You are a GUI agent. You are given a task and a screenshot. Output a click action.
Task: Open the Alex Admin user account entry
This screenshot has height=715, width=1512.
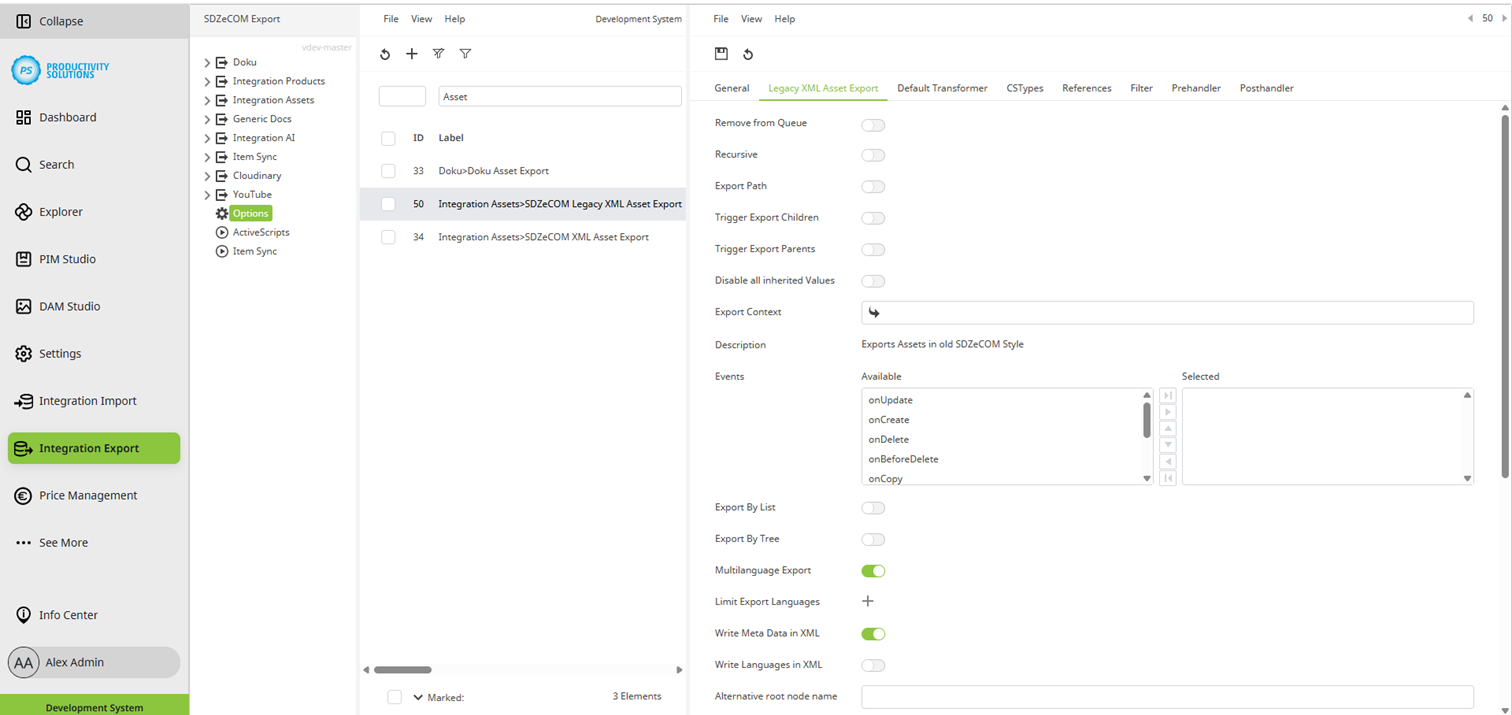[x=93, y=662]
